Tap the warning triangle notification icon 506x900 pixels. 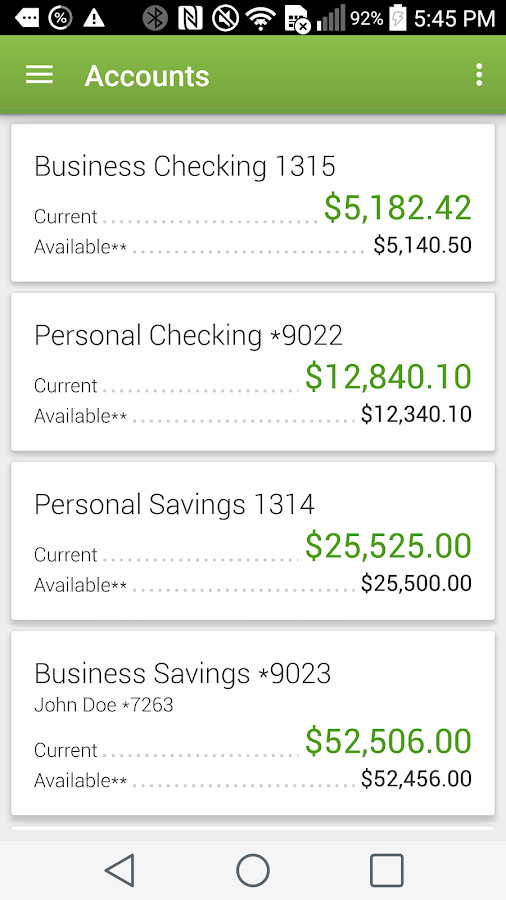coord(94,18)
